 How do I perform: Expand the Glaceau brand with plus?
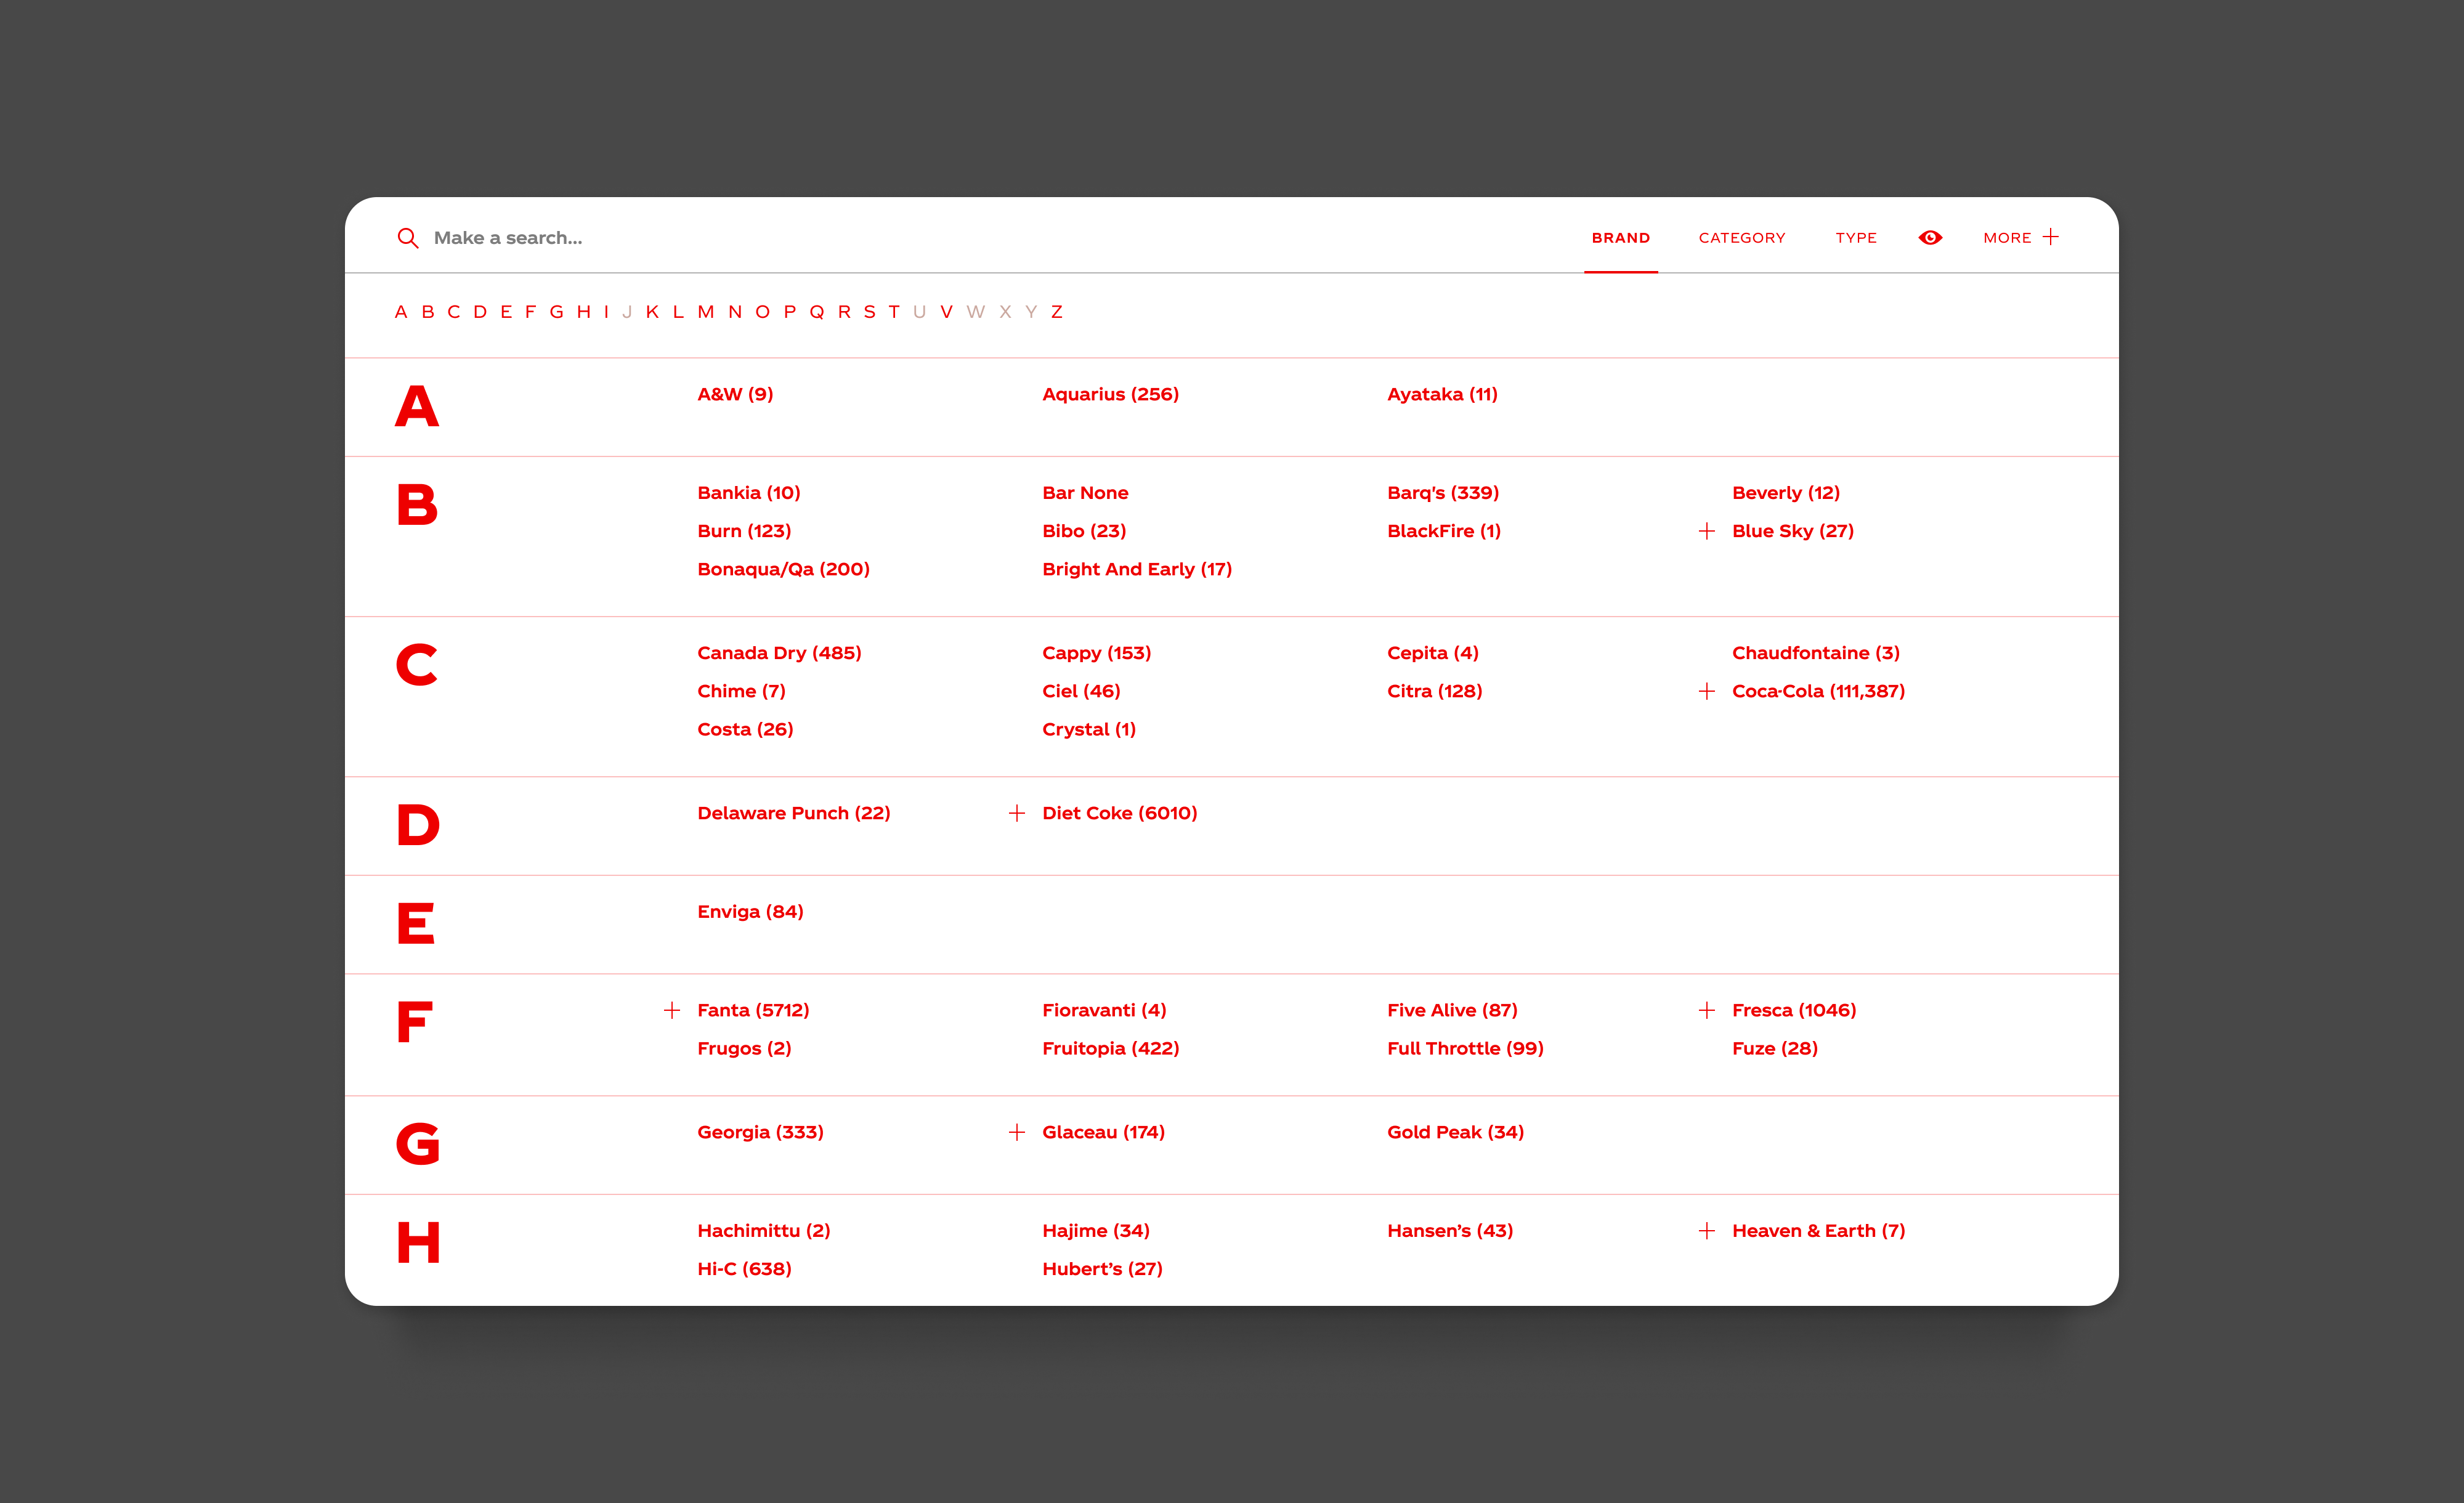[x=1017, y=1132]
